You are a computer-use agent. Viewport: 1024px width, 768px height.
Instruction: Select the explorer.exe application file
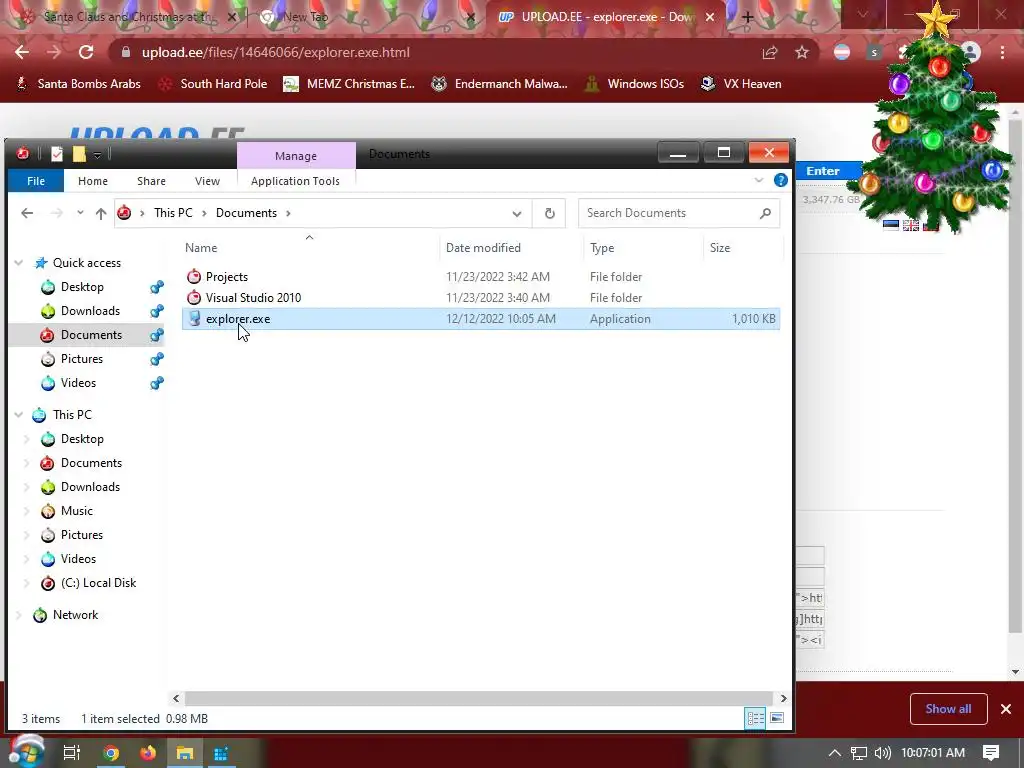click(481, 319)
